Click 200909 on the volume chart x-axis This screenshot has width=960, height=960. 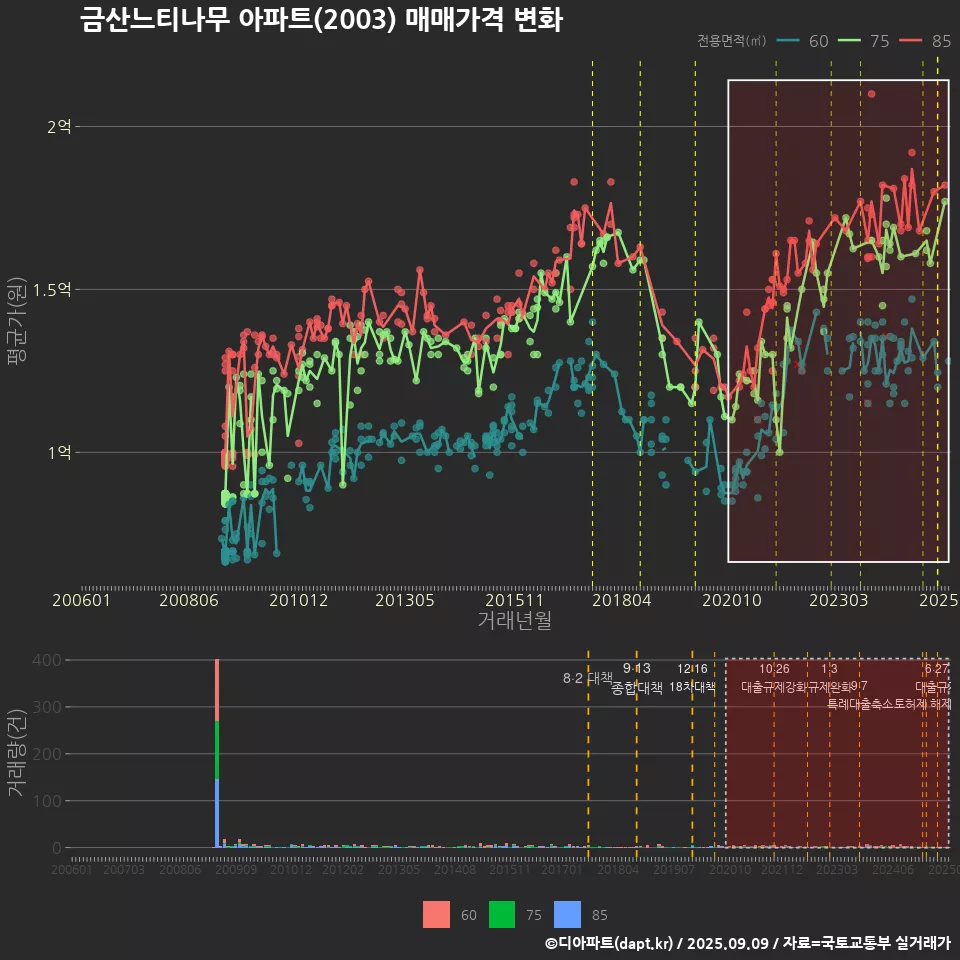236,869
